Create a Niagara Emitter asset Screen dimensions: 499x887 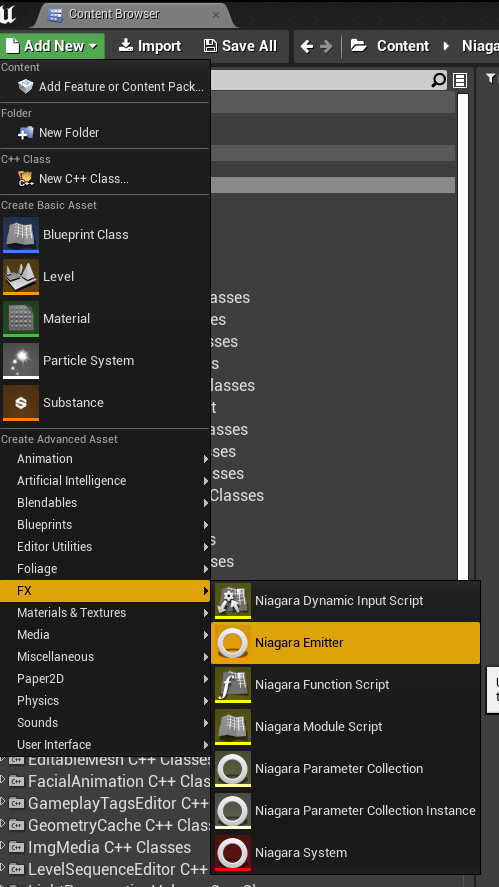click(x=346, y=643)
